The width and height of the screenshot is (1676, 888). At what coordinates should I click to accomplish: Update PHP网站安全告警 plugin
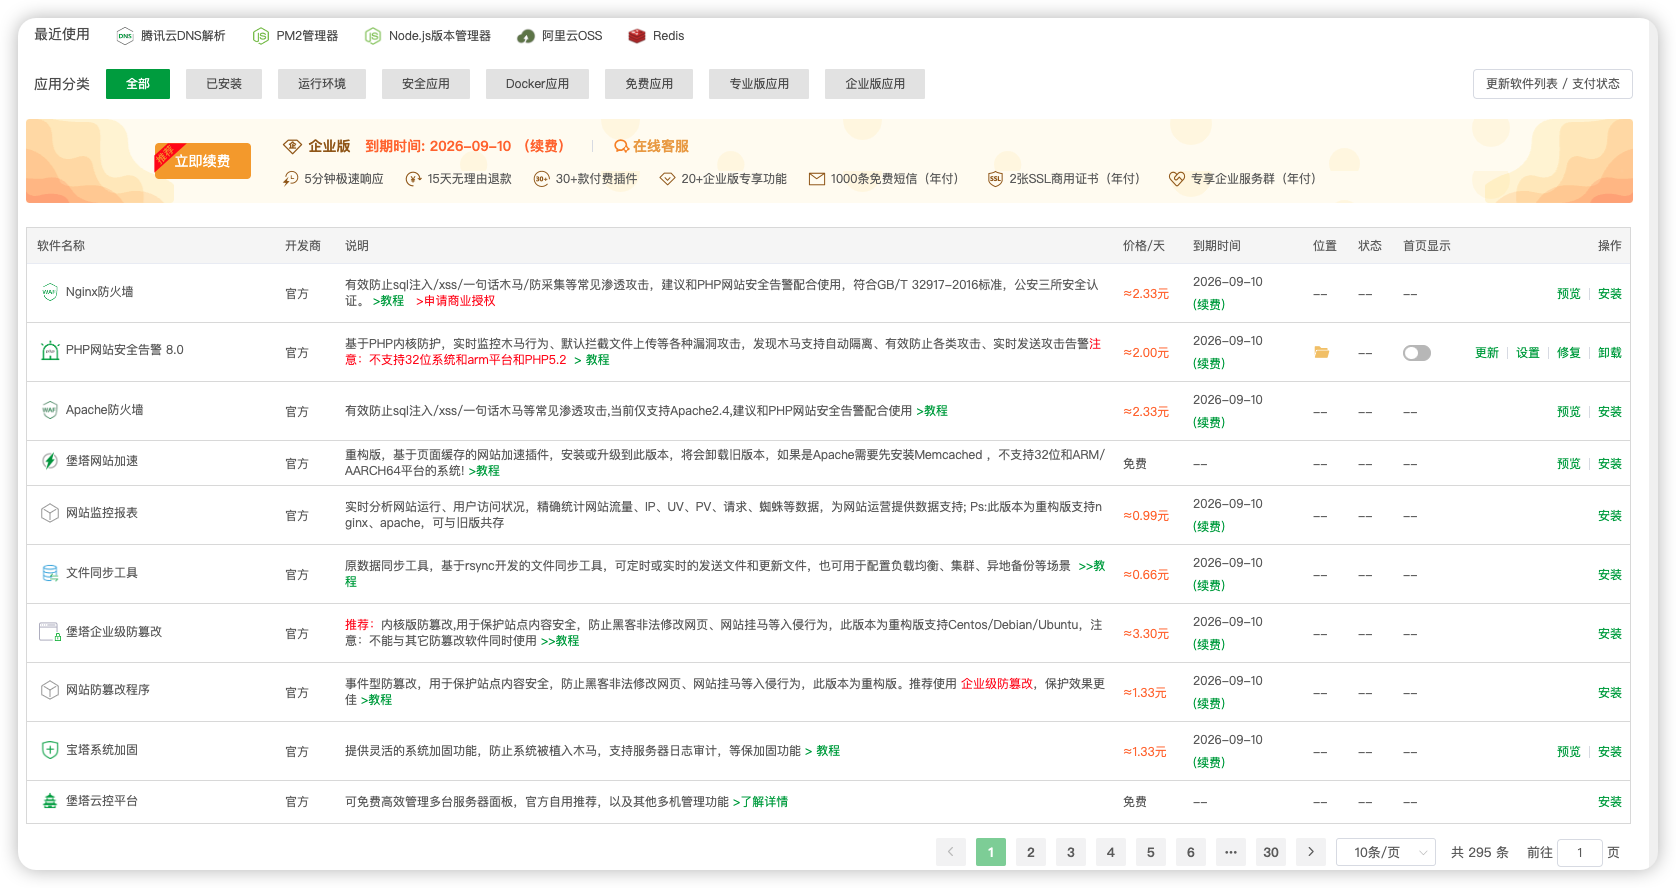(1487, 353)
